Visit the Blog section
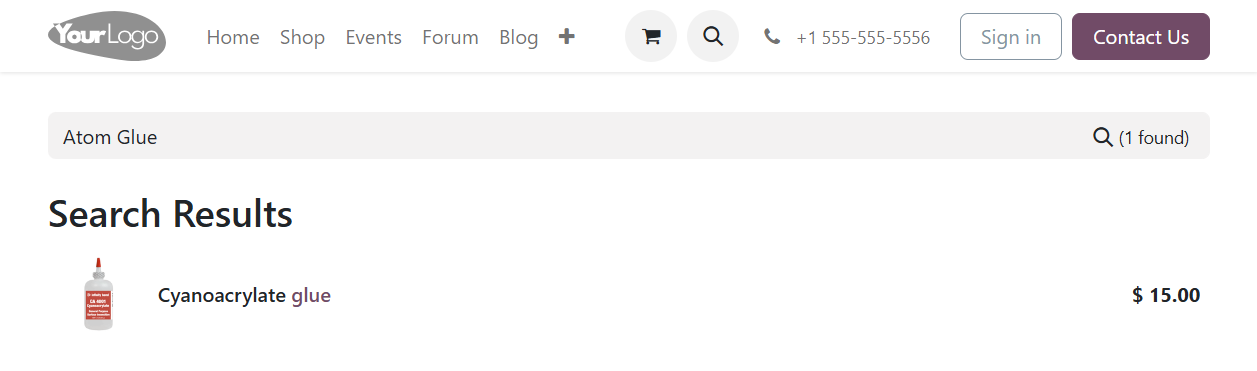This screenshot has width=1257, height=371. tap(519, 37)
